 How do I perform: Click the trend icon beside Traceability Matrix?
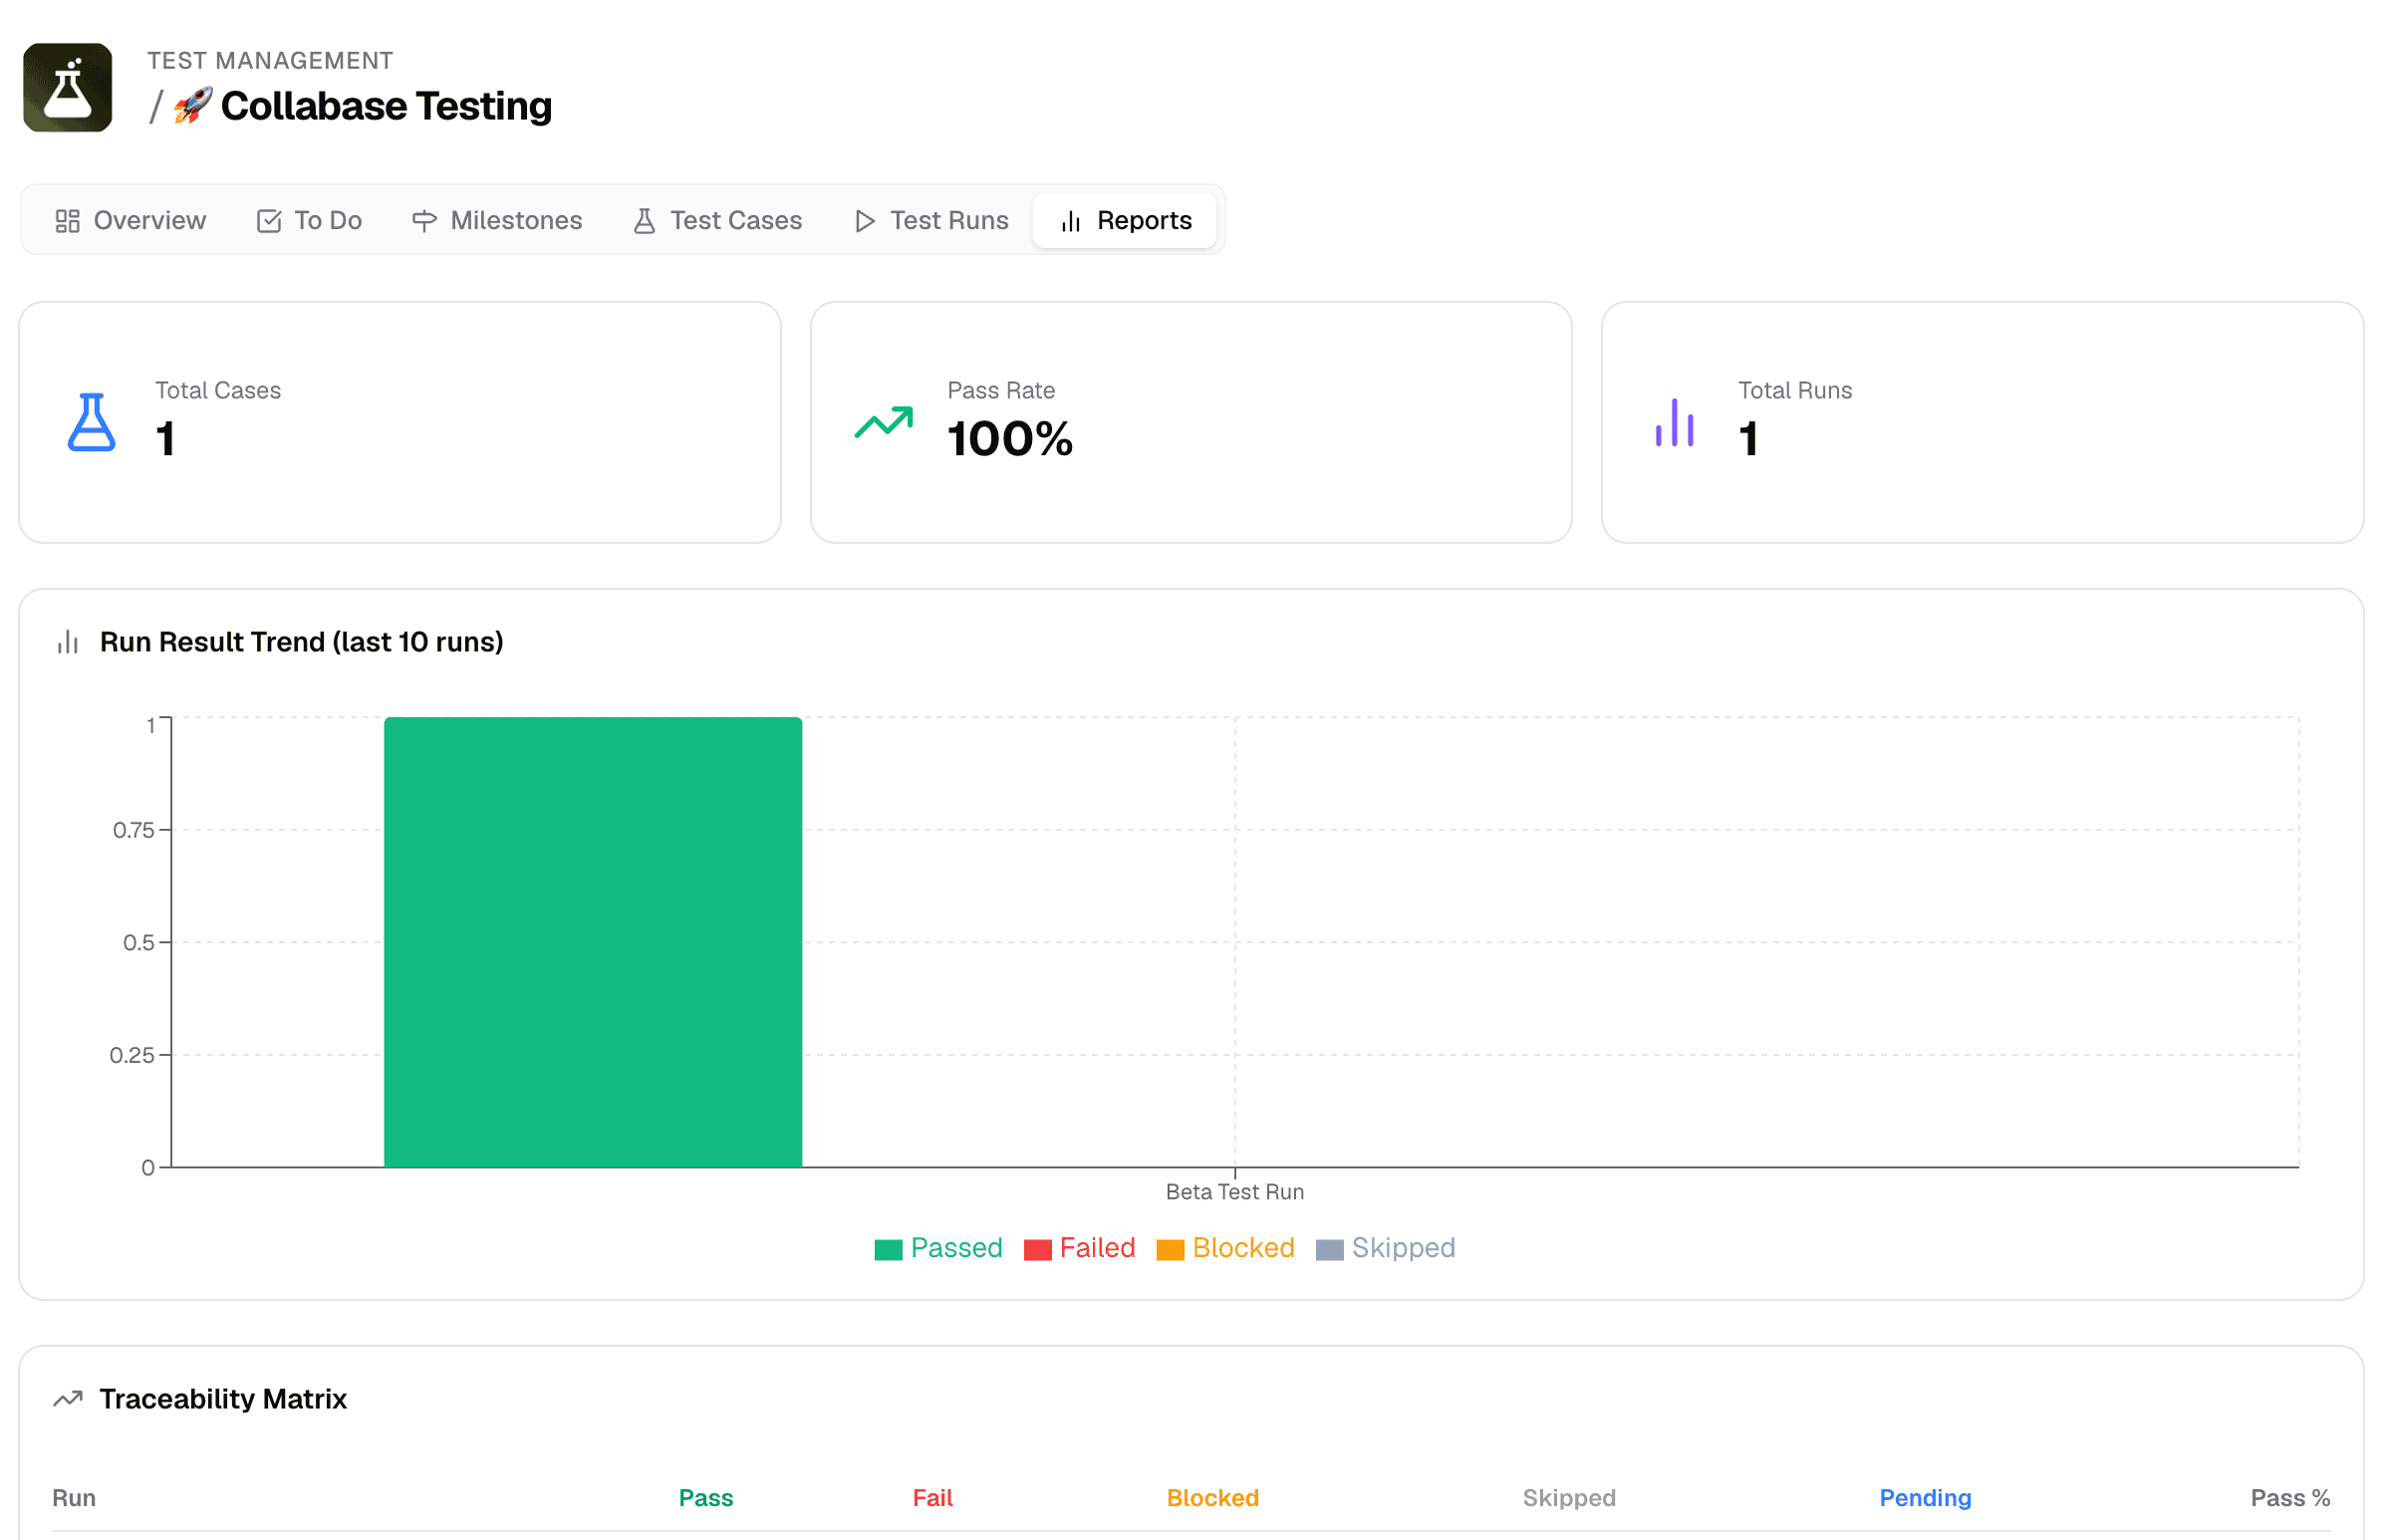click(x=68, y=1399)
